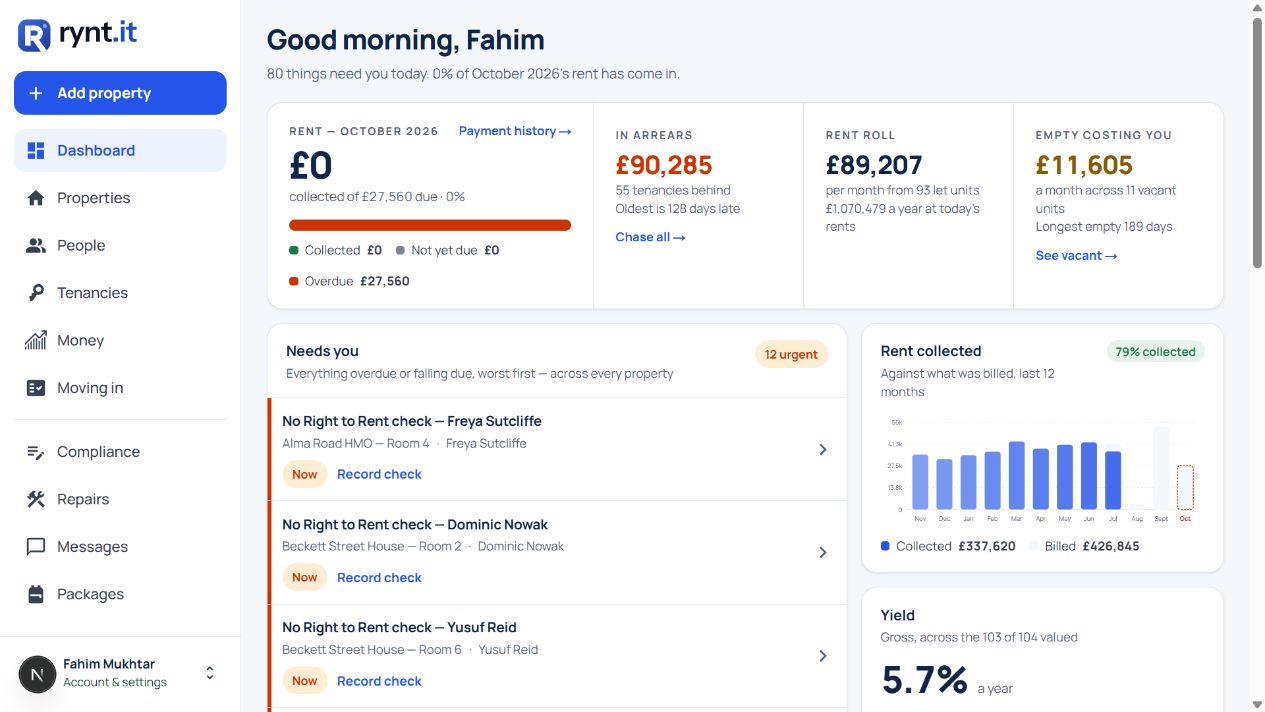Click the Now badge for Yusuf Reid

305,681
